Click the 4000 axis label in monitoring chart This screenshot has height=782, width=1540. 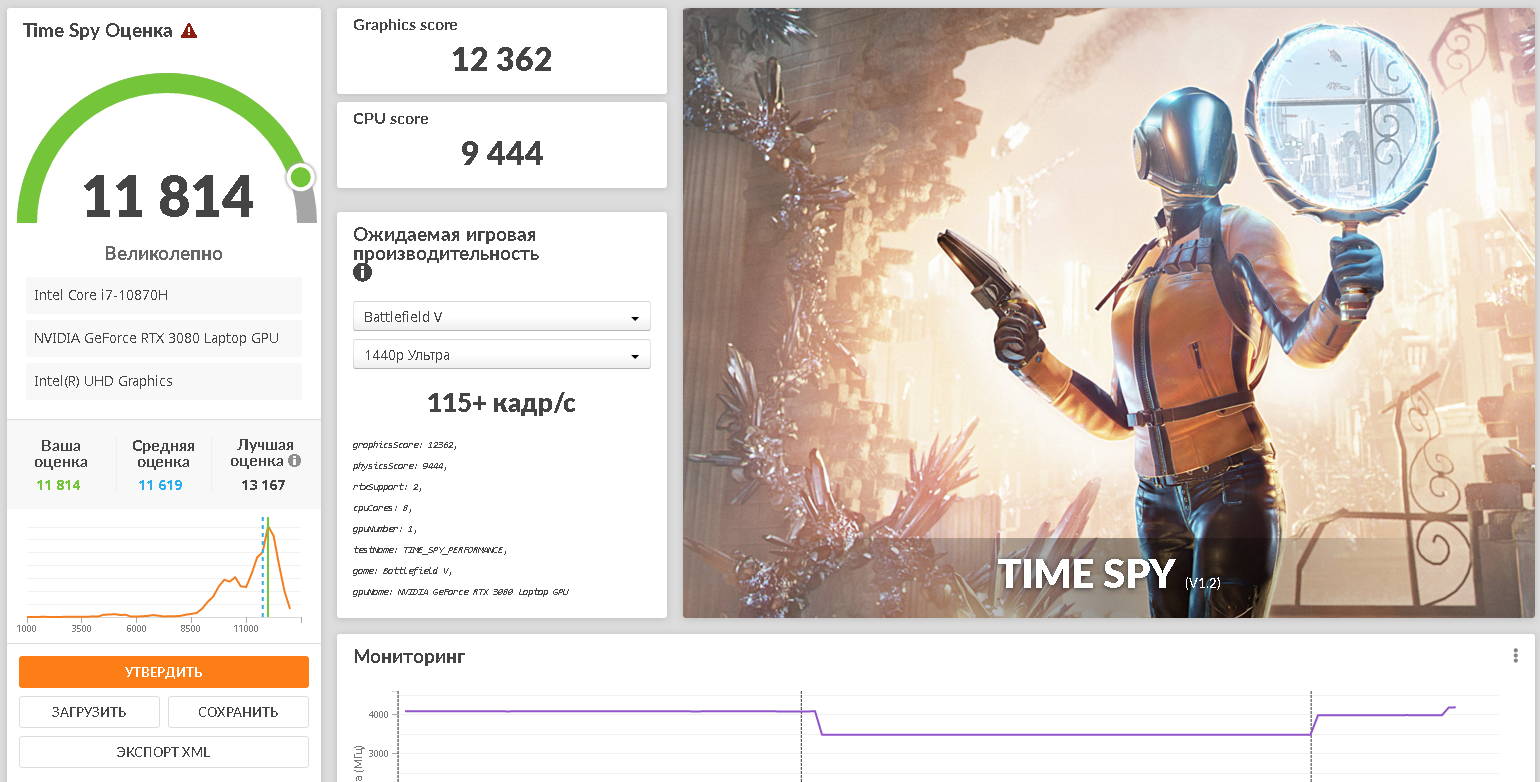coord(379,714)
